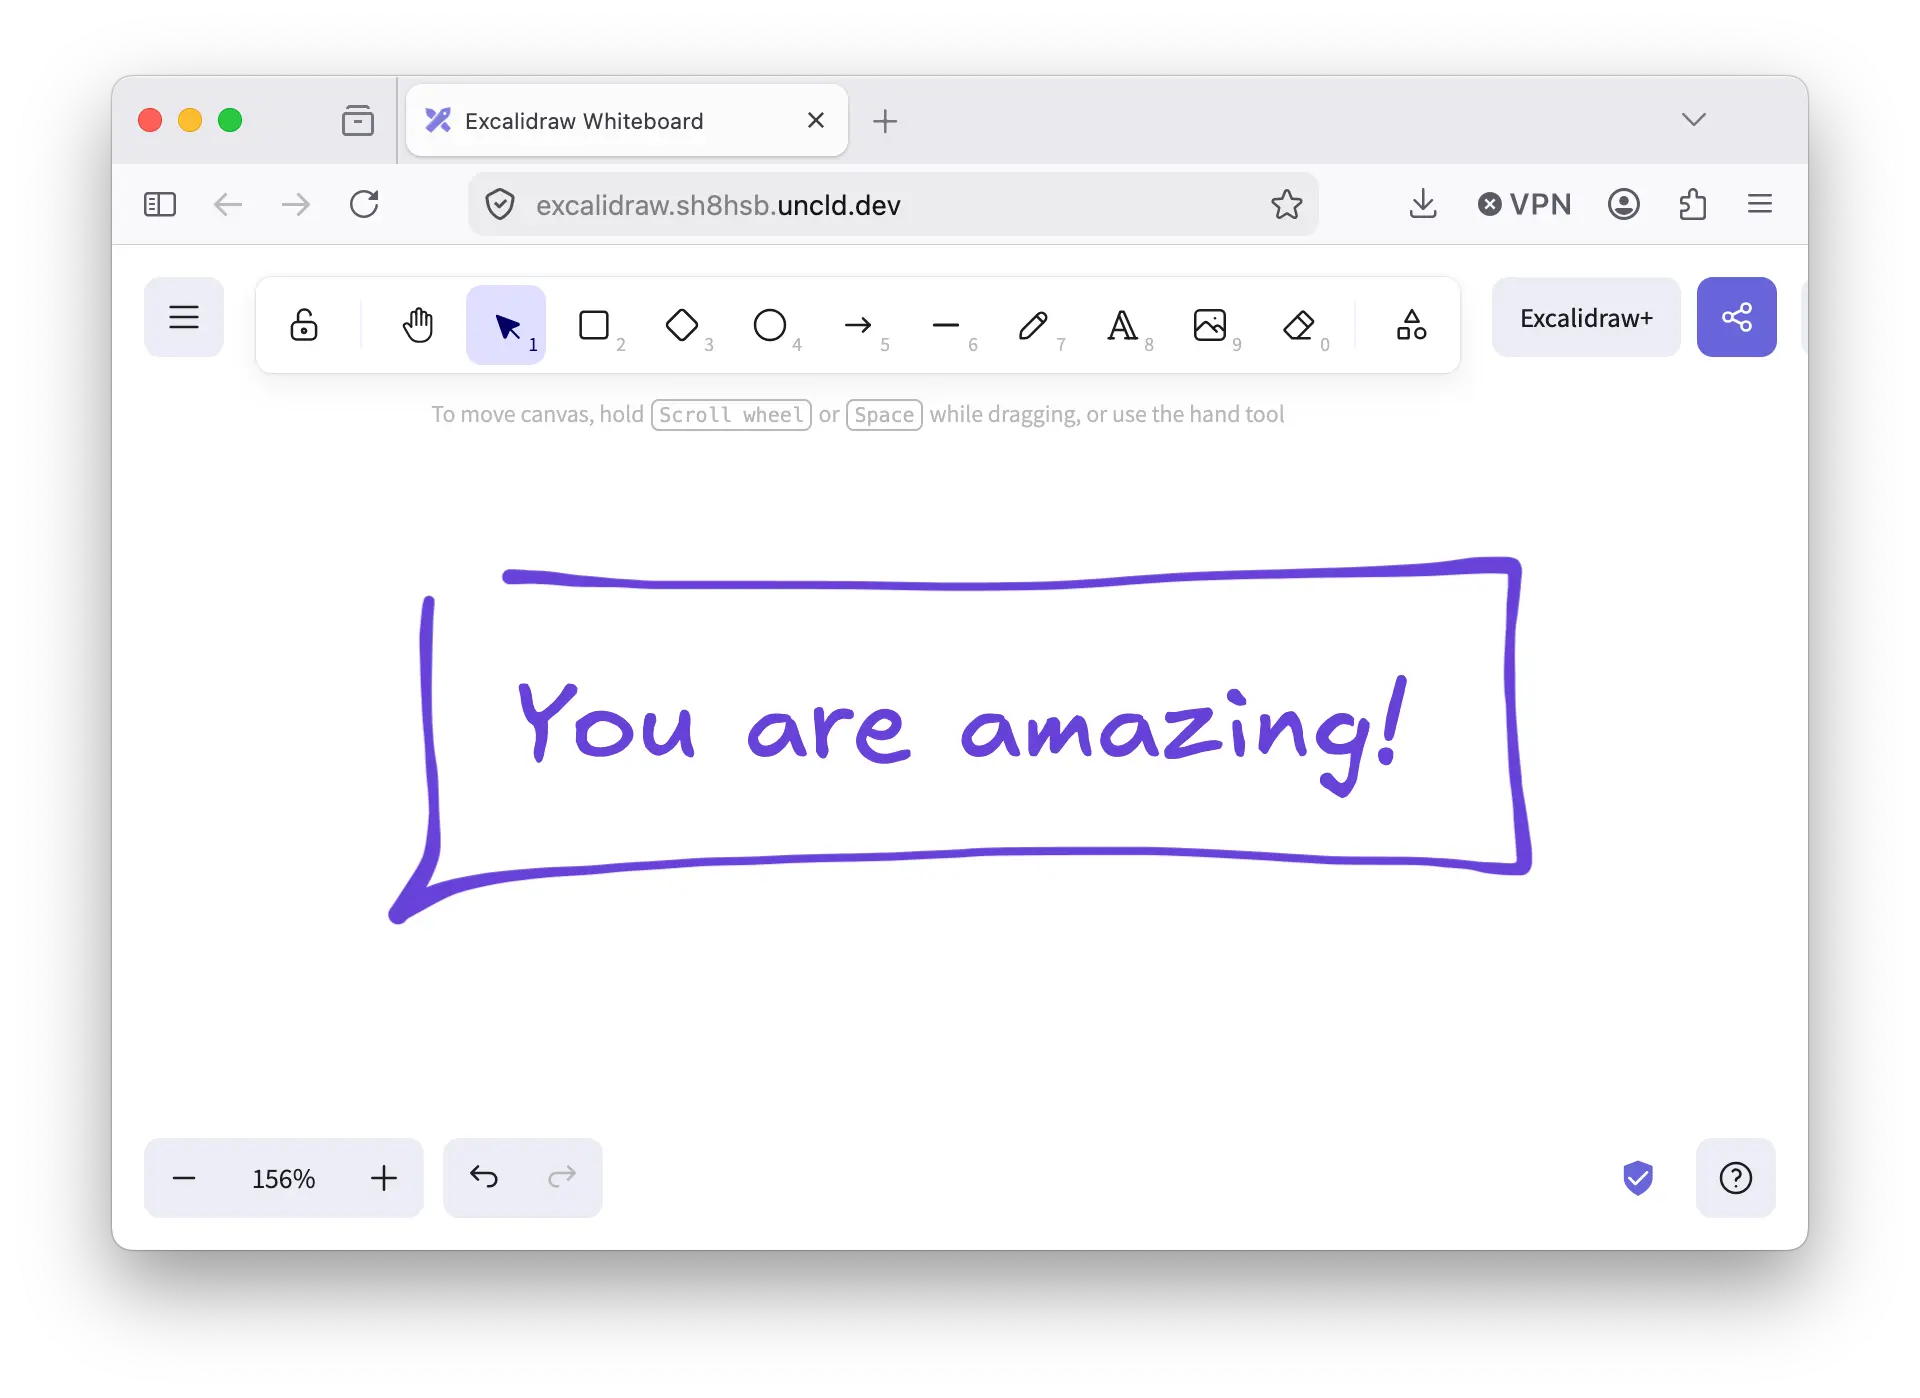Open the browser downloads panel
Screen dimensions: 1920x1398
tap(1423, 204)
